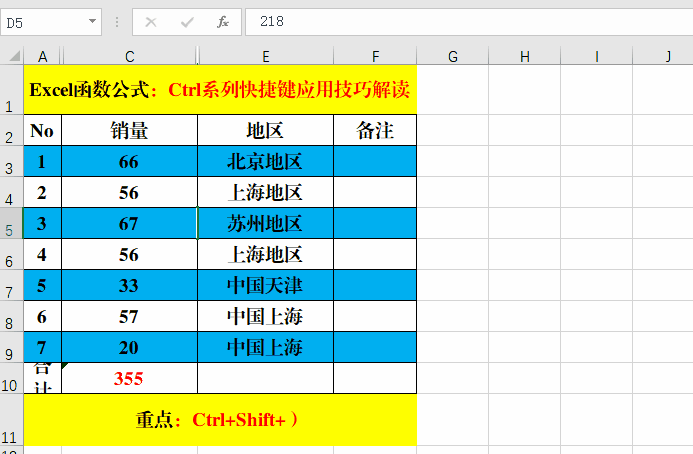
Task: Click the '重点：Ctrl+Shift+ )' yellow cell
Action: coord(220,420)
